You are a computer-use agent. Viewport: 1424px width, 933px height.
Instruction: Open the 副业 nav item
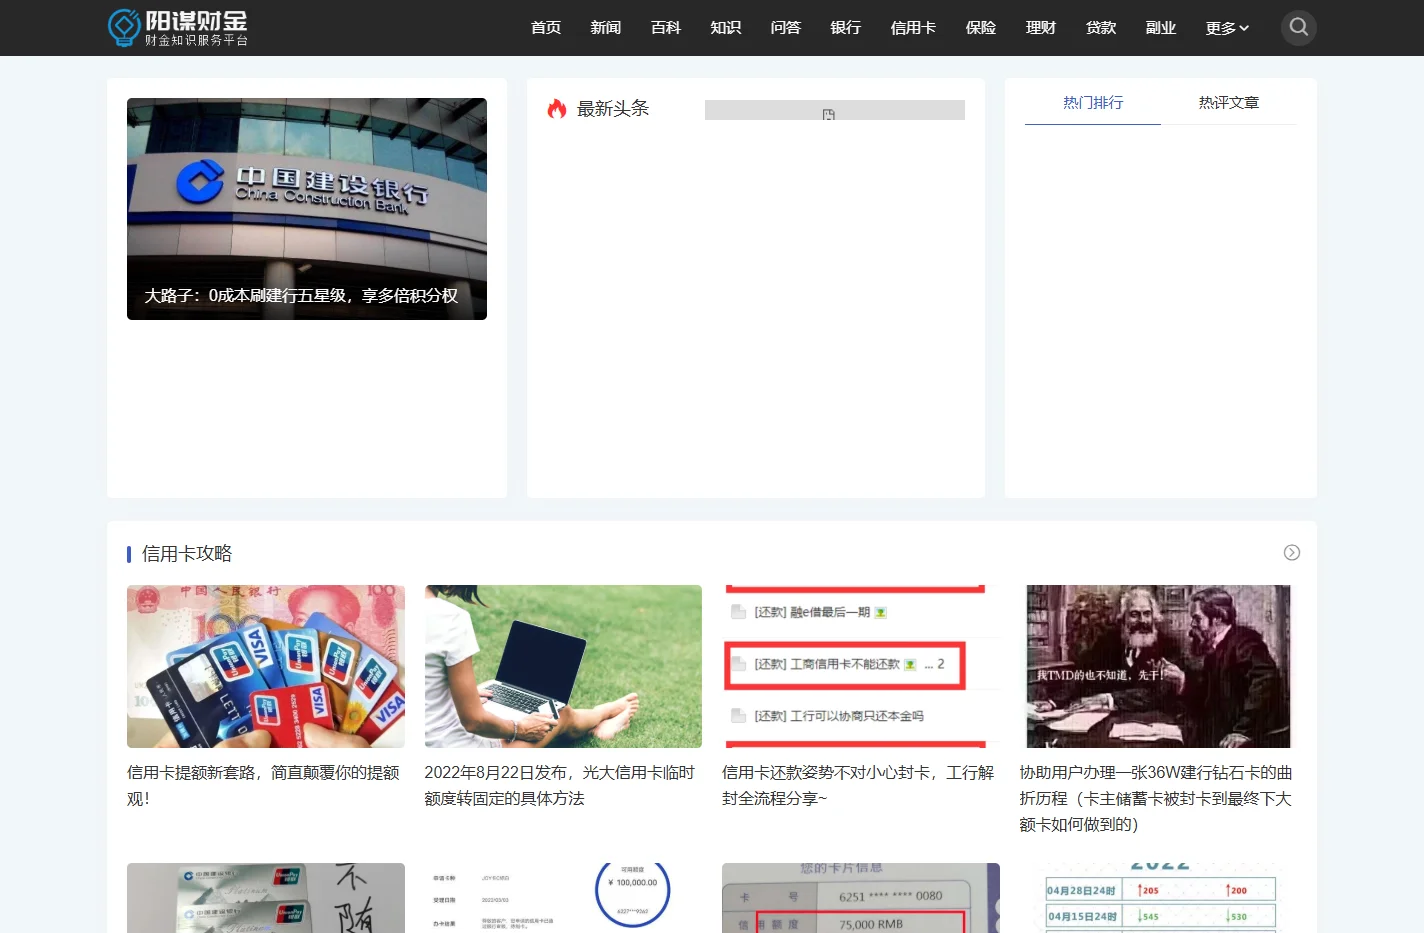[1161, 28]
